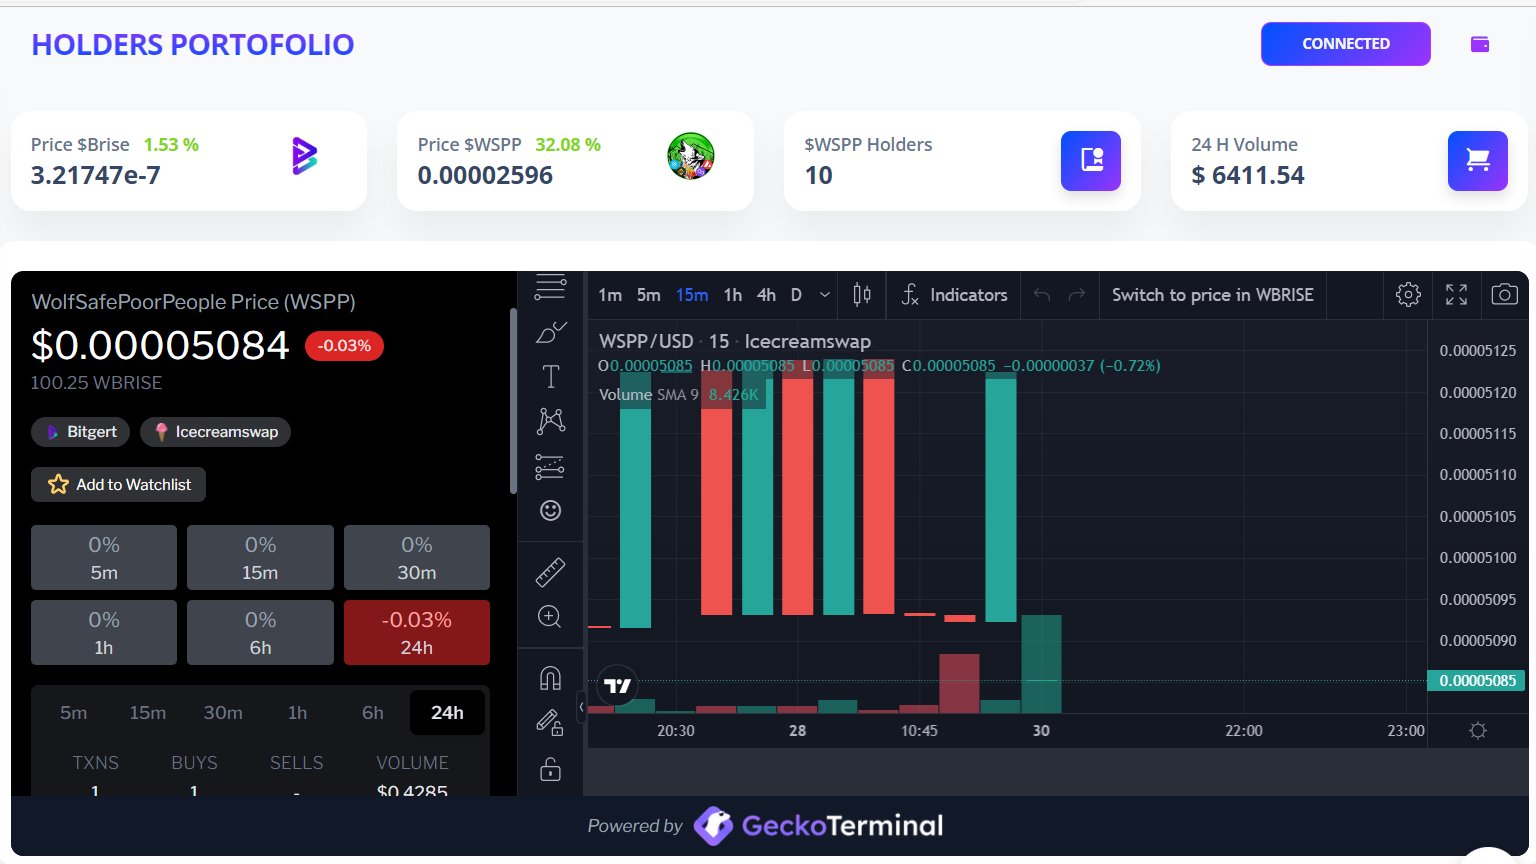Image resolution: width=1536 pixels, height=864 pixels.
Task: Select the Zoom In tool
Action: pos(550,617)
